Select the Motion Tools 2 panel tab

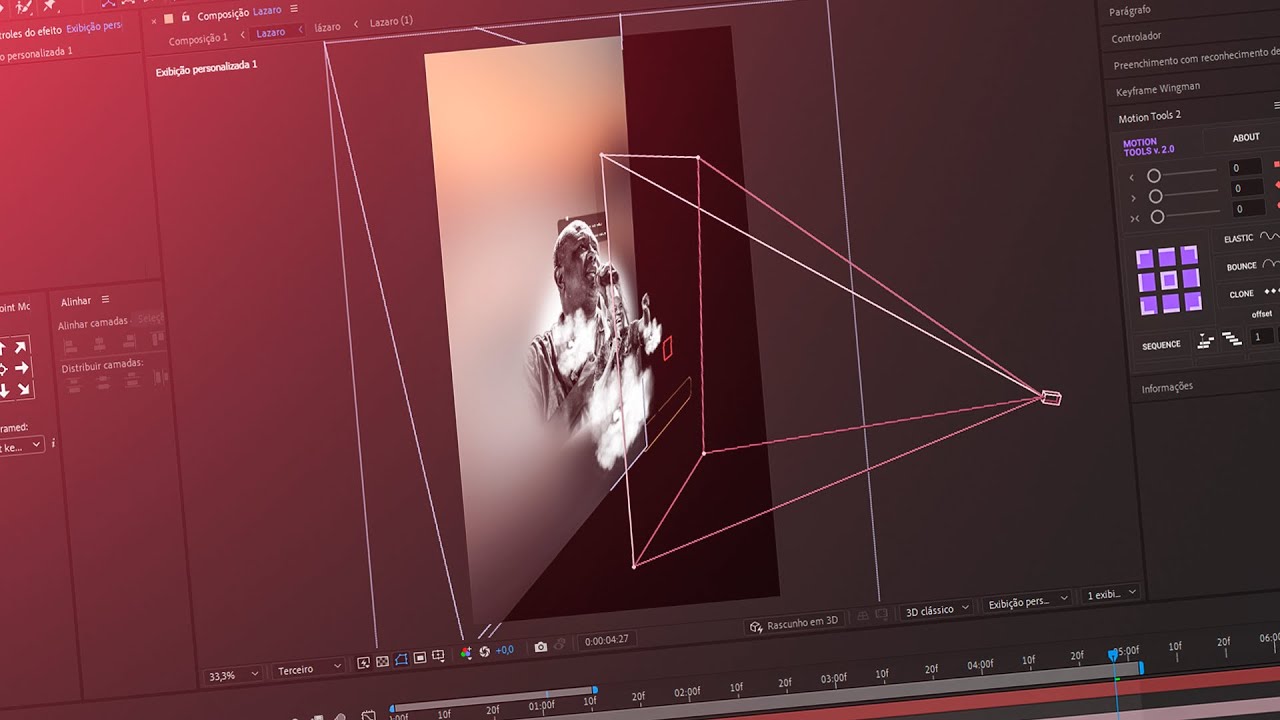[1149, 116]
